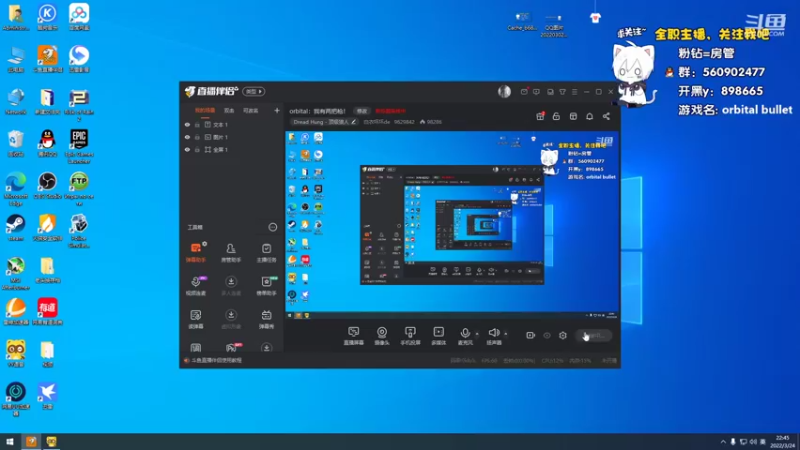The image size is (800, 450).
Task: Open the 读弹幕 tool
Action: (x=196, y=319)
